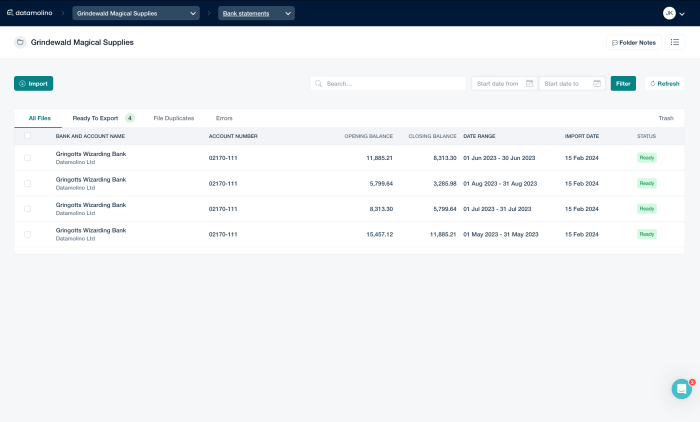The width and height of the screenshot is (700, 422).
Task: Tick checkbox for 01 Jul 2023 statement
Action: point(28,209)
